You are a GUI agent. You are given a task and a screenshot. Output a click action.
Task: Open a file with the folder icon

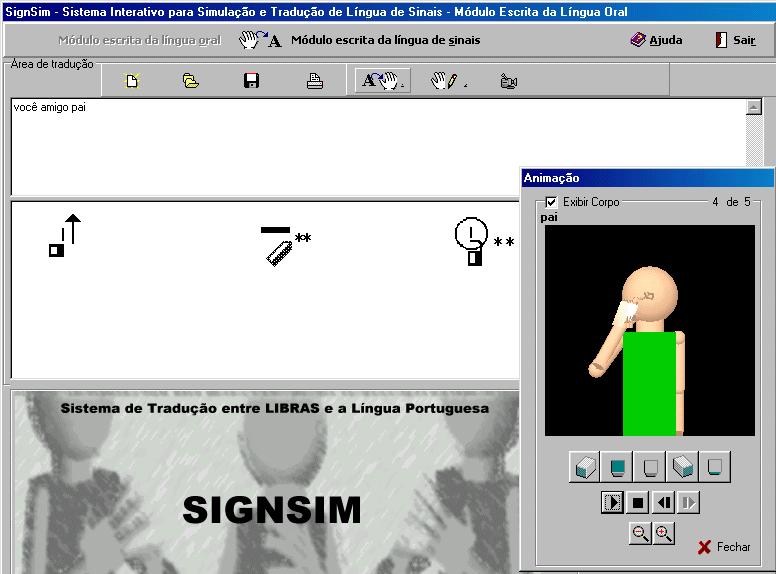pos(191,81)
